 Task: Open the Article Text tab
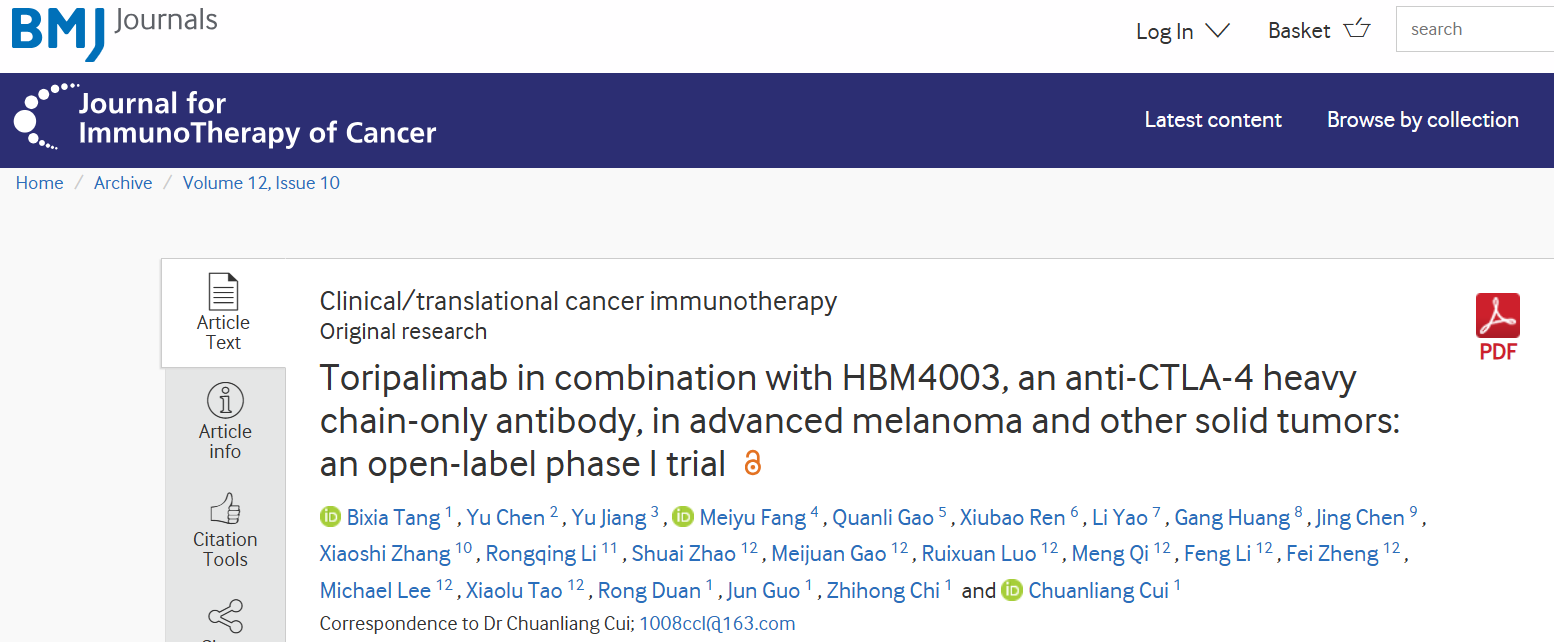223,313
